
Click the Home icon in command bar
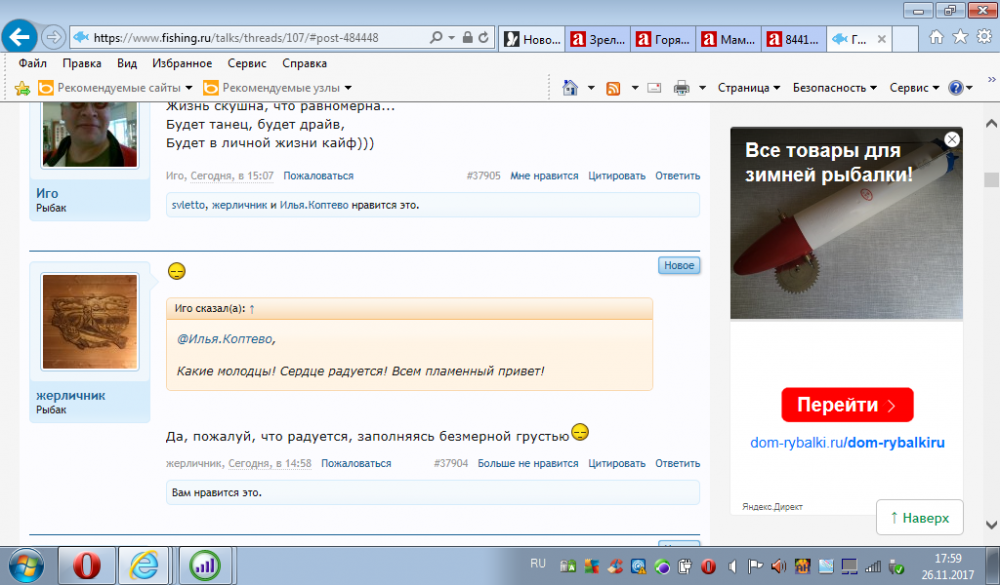[x=570, y=87]
